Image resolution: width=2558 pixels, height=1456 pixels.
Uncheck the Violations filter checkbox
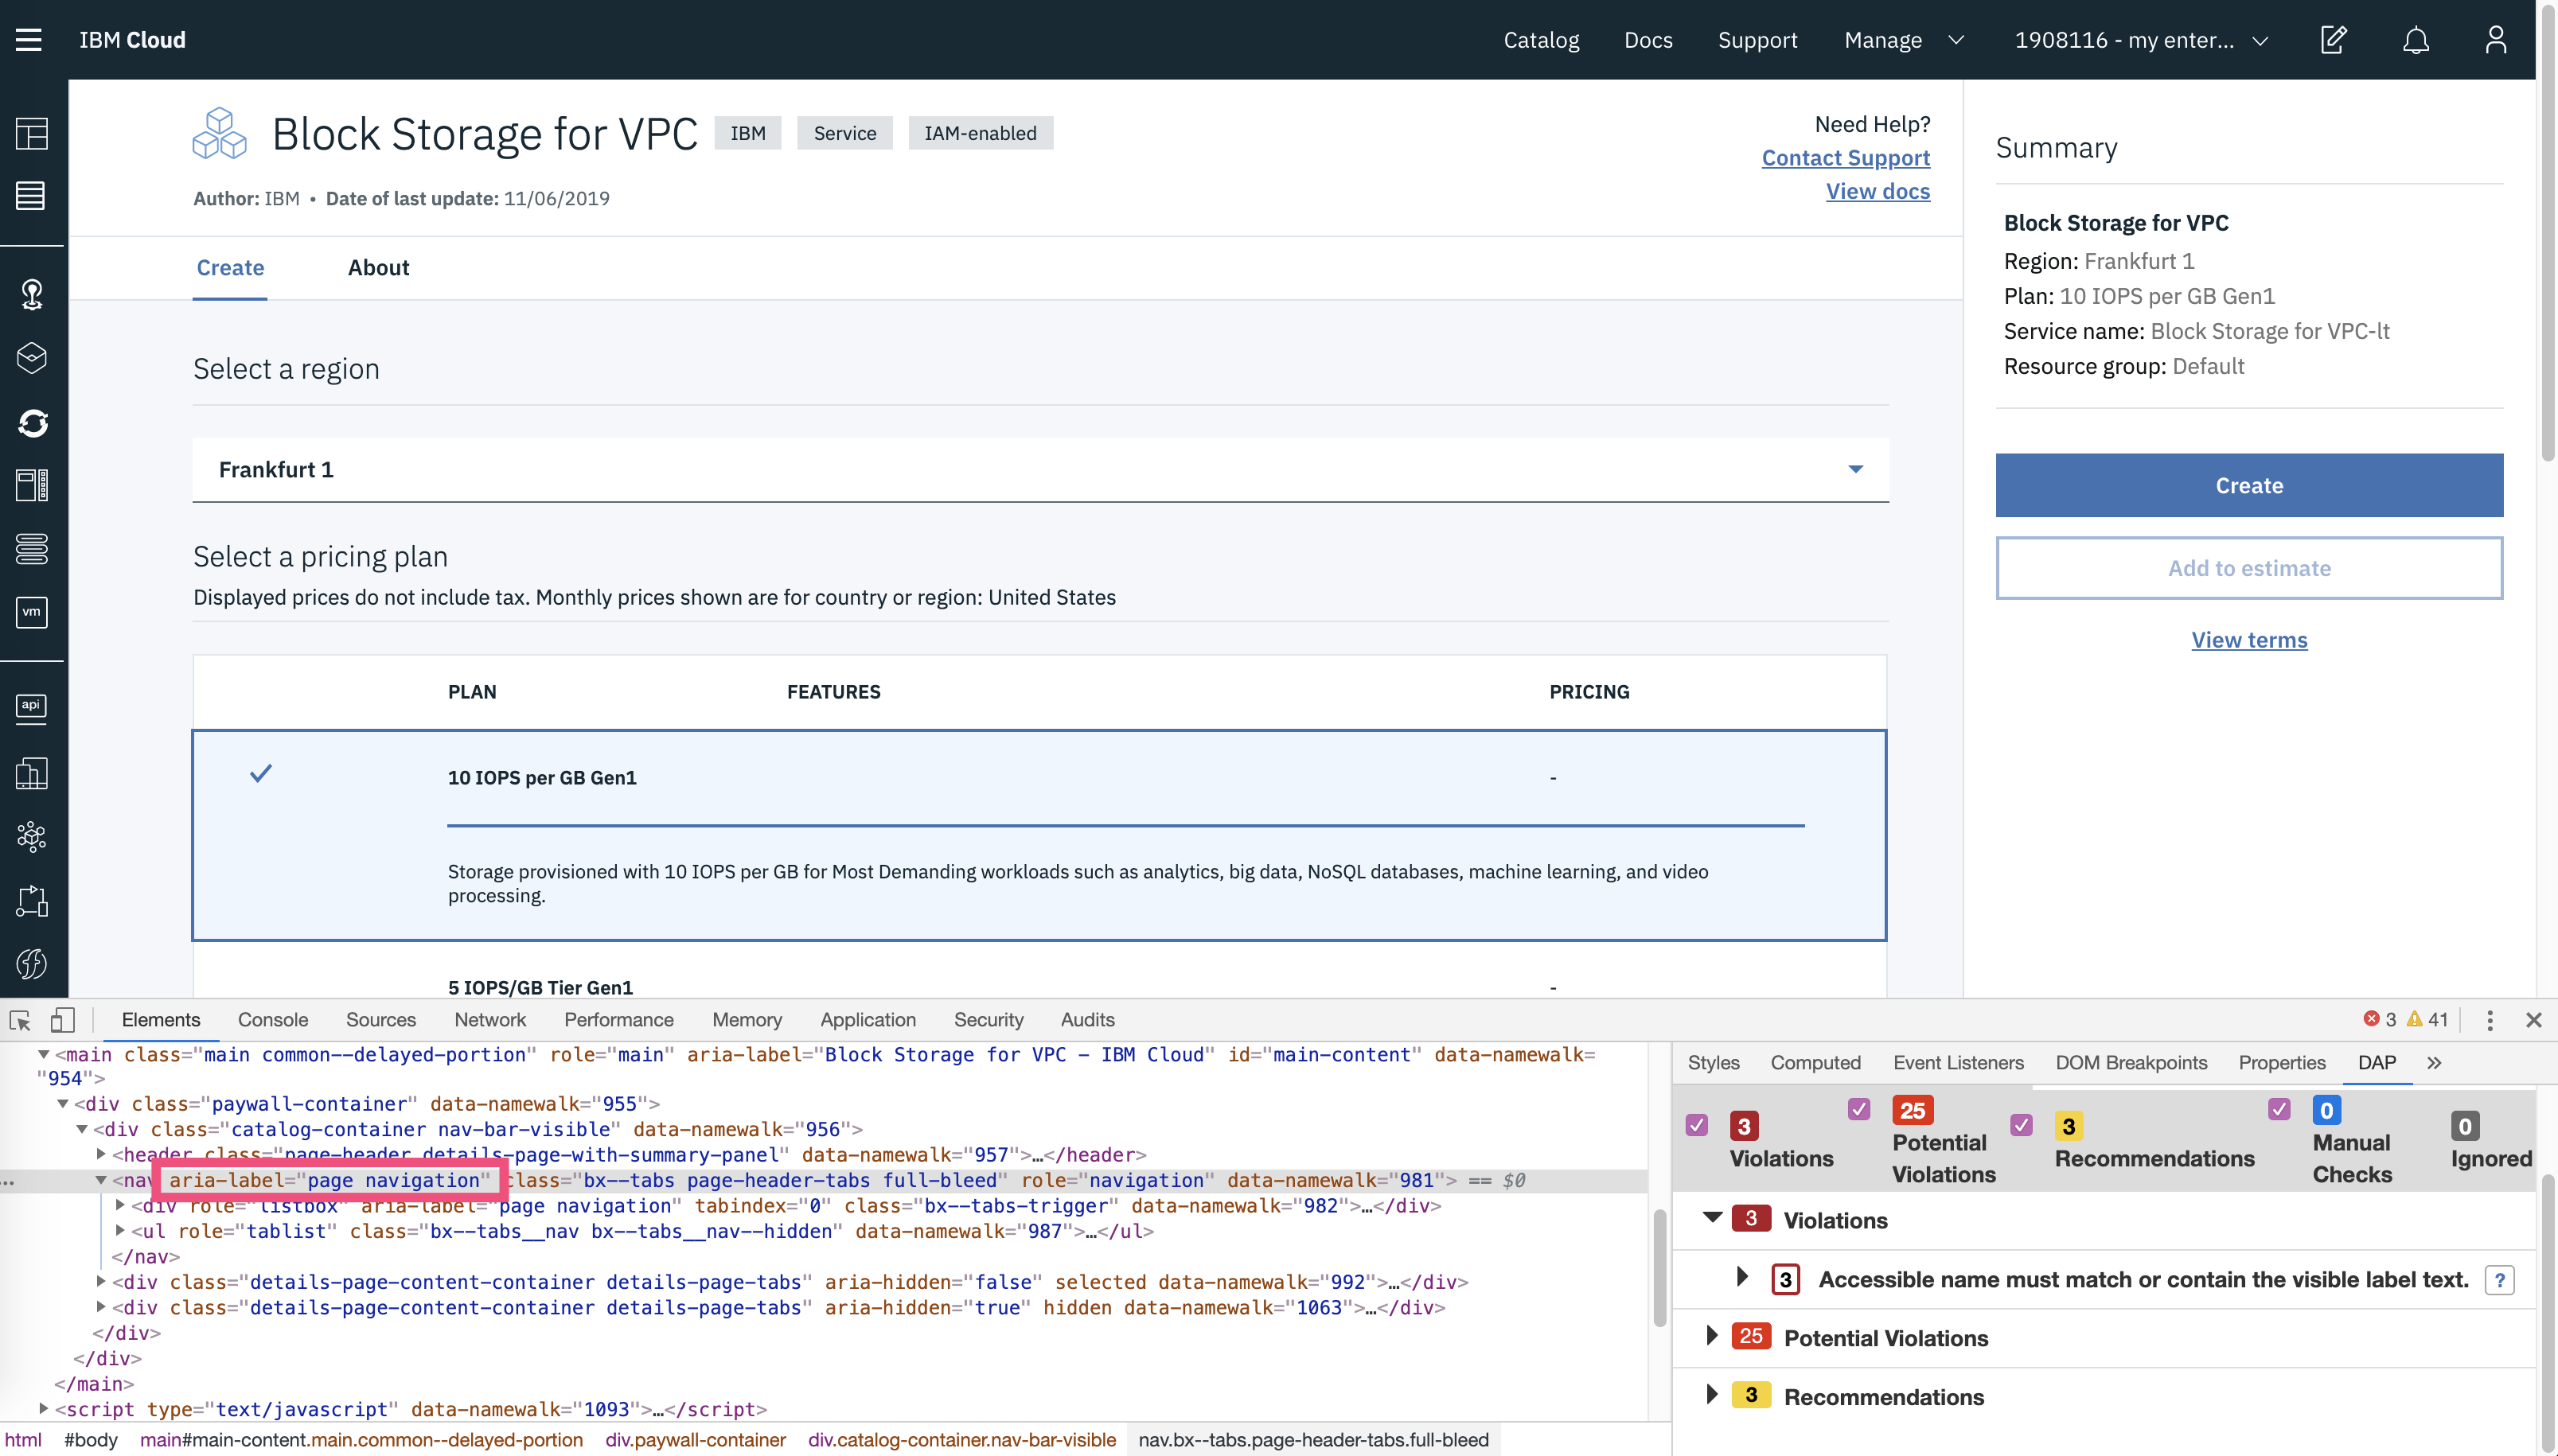coord(1696,1125)
